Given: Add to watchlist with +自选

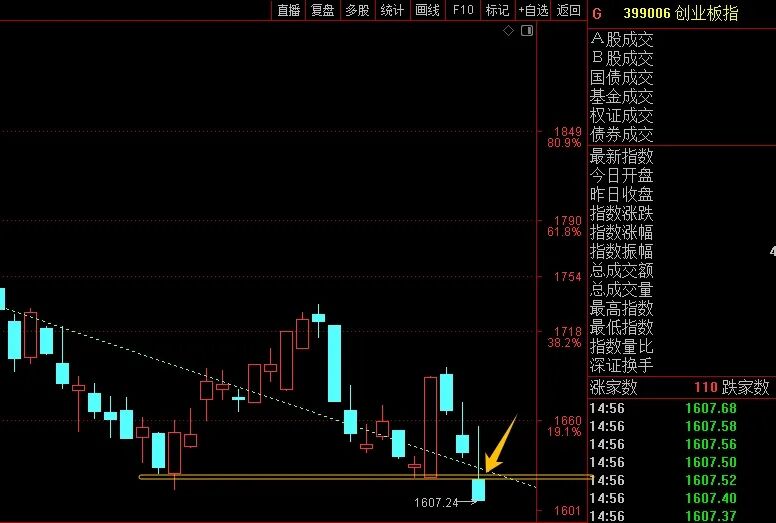Looking at the screenshot, I should [x=533, y=10].
